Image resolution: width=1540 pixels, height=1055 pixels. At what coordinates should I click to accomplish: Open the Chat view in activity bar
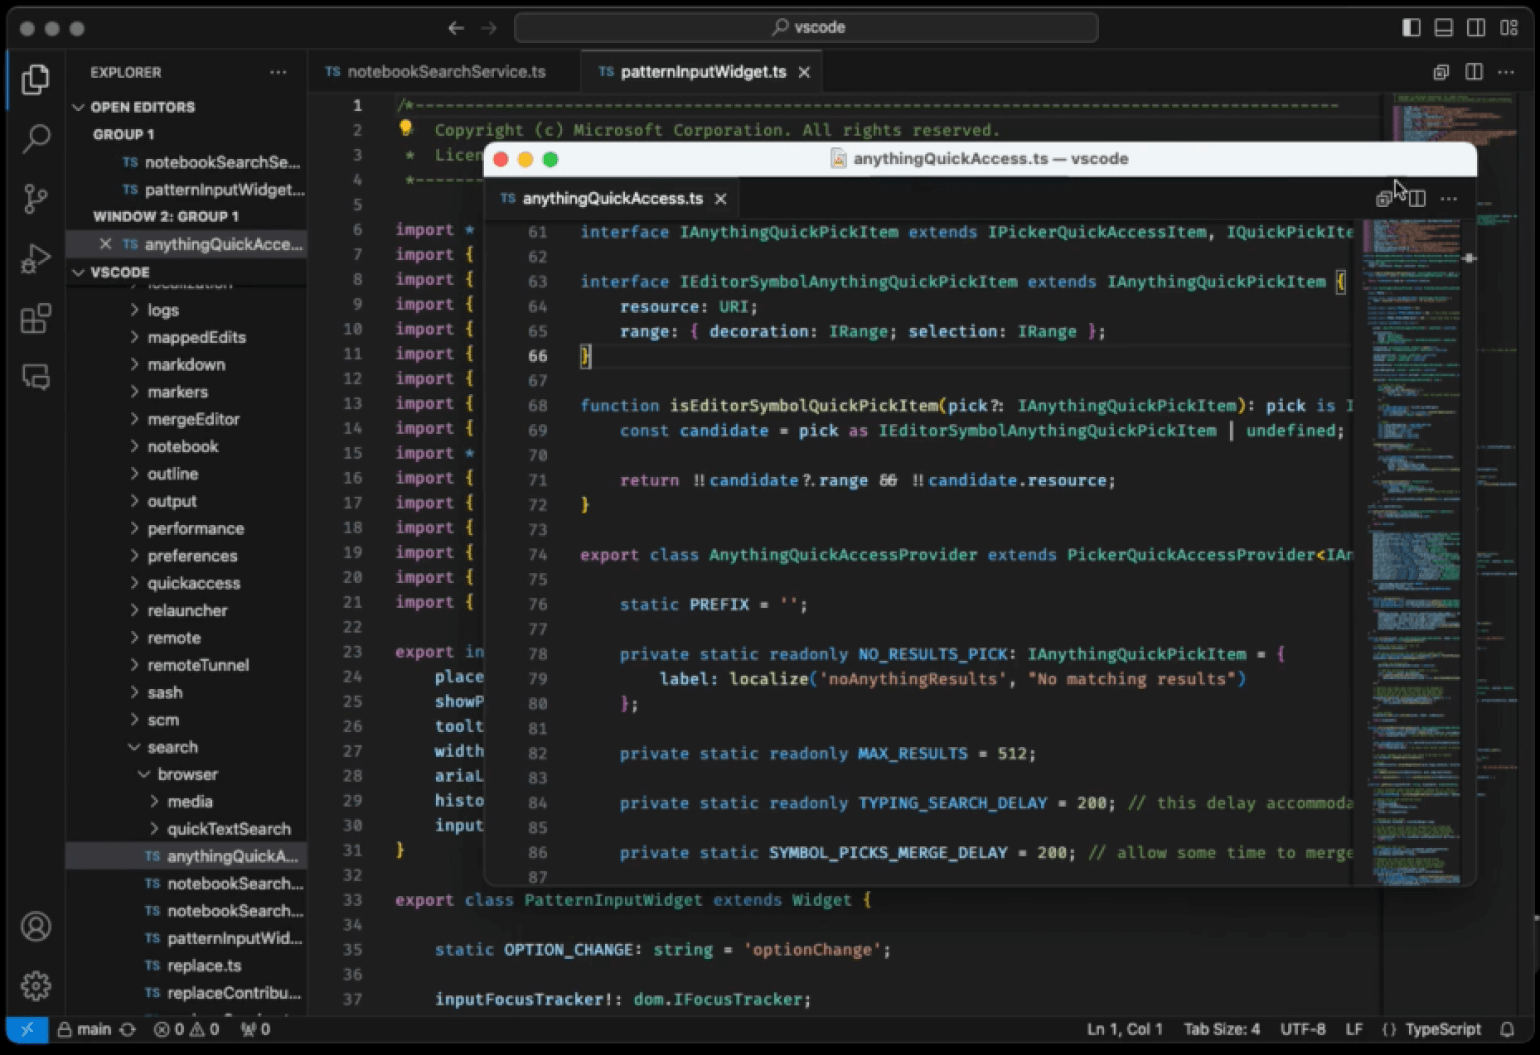coord(36,377)
